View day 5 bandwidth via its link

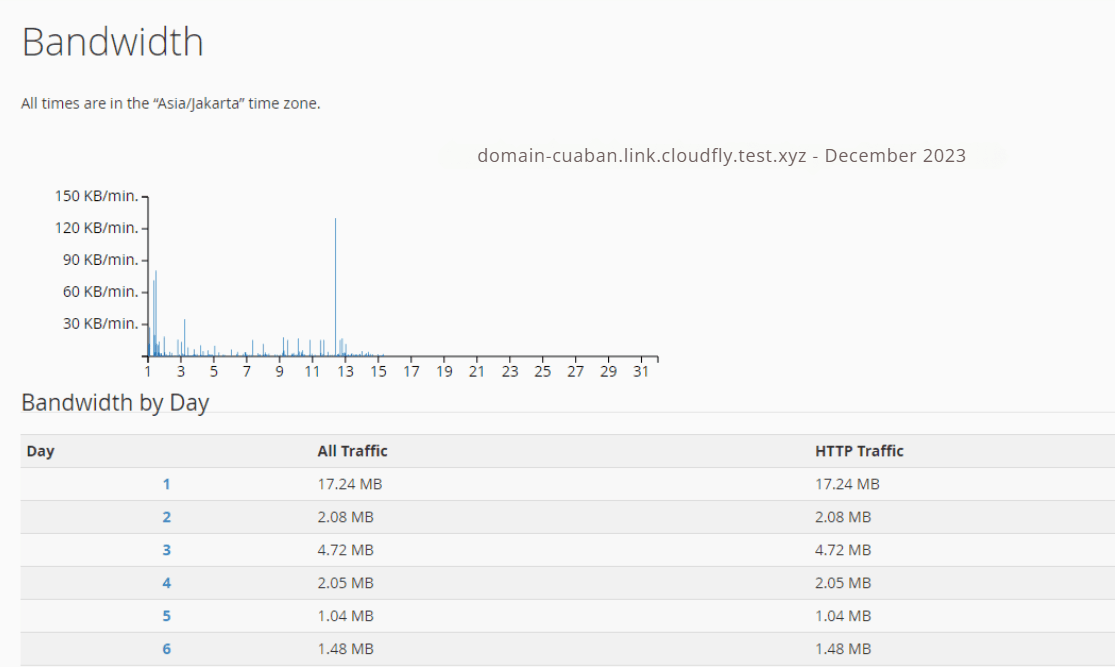[x=166, y=616]
